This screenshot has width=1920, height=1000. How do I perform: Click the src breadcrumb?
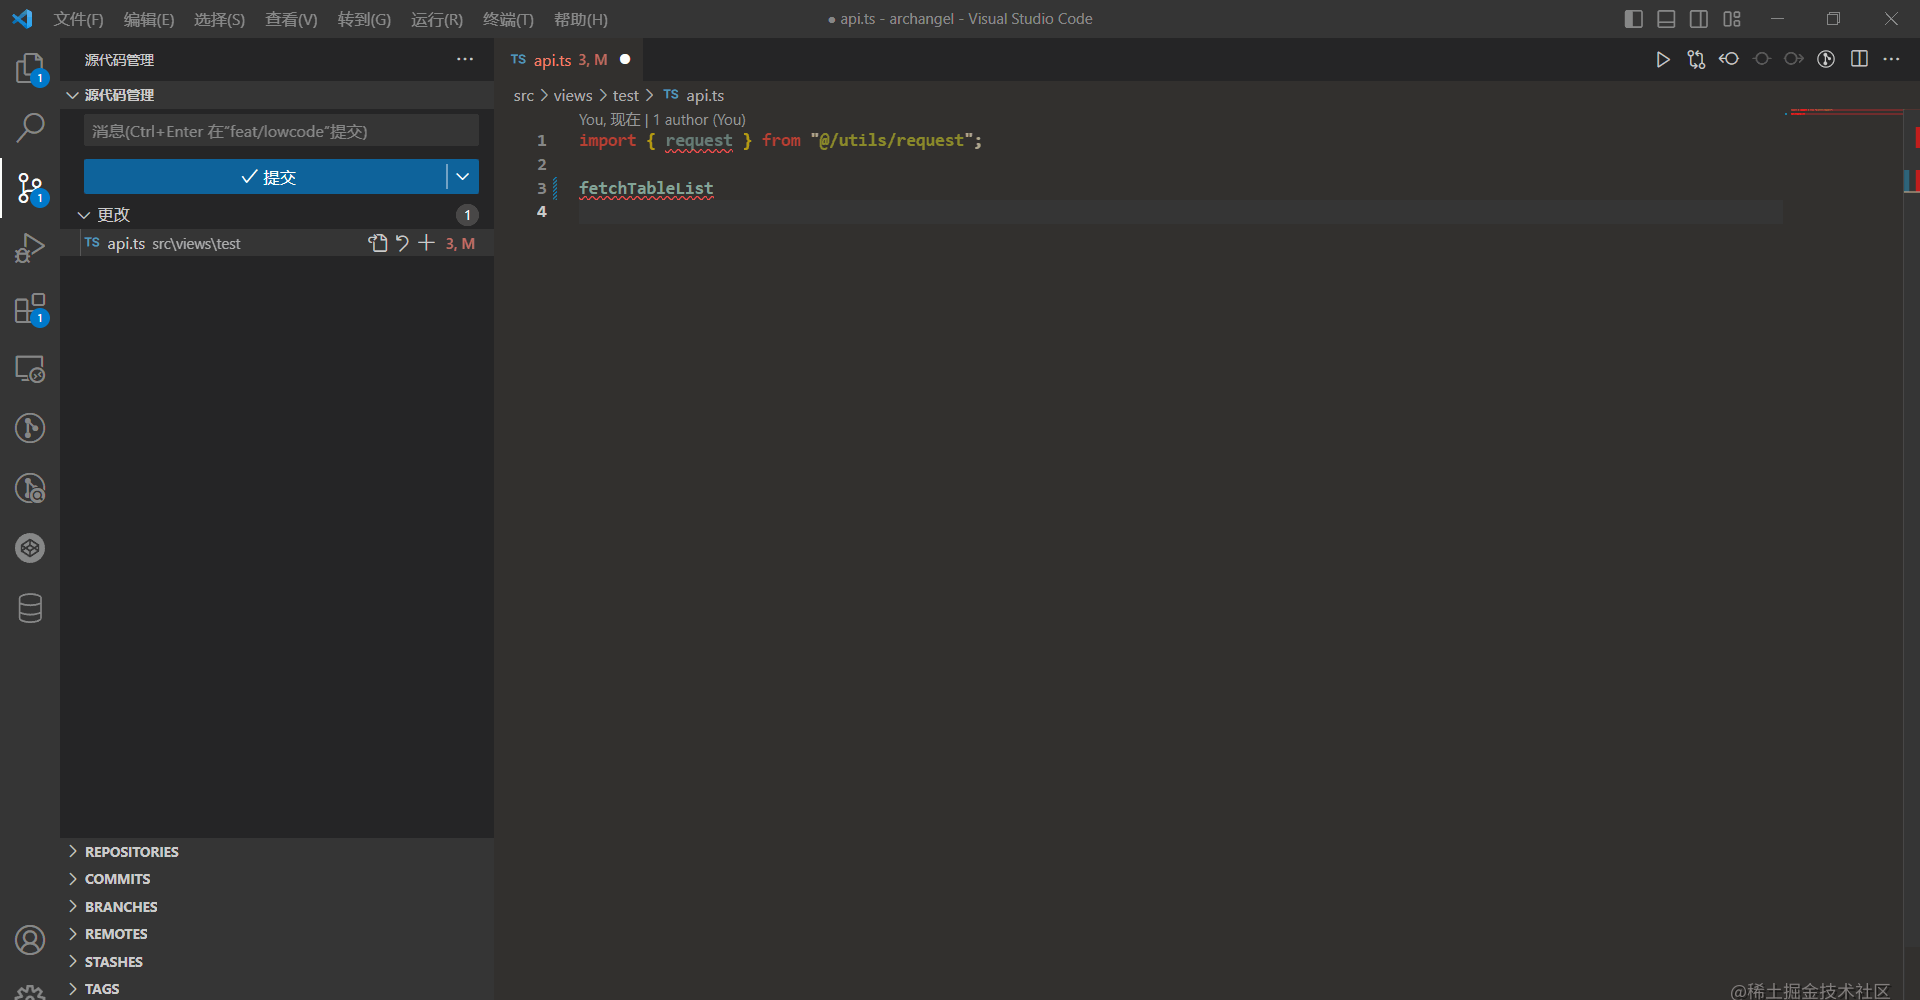tap(524, 95)
